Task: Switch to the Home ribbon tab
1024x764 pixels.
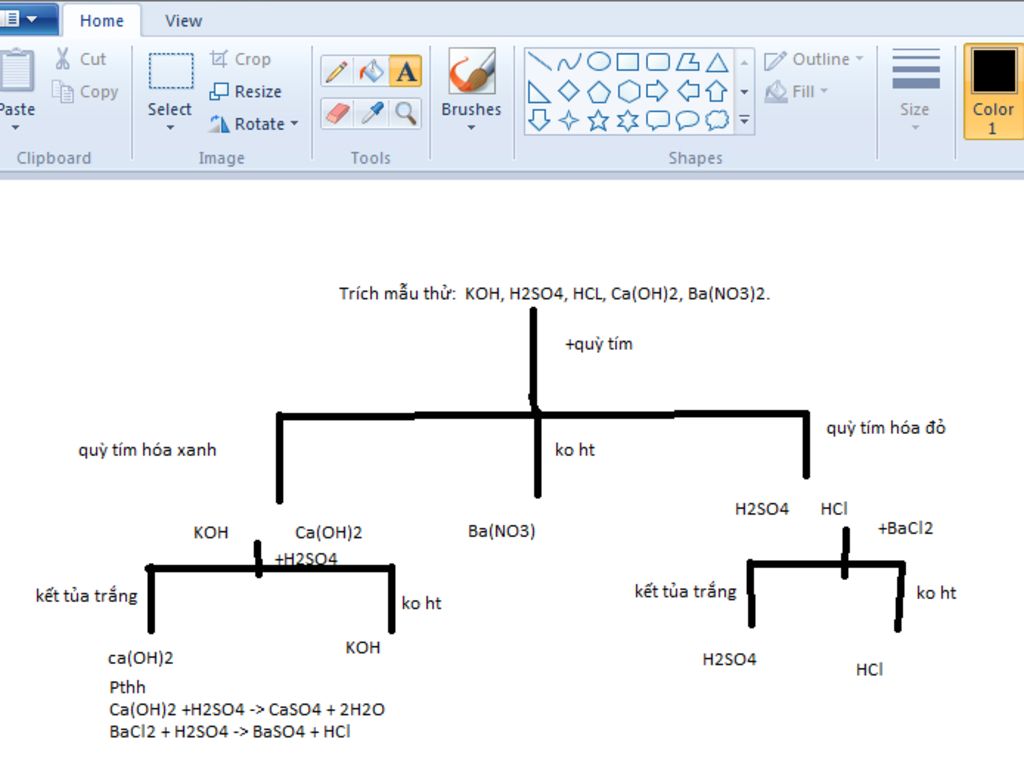Action: (101, 21)
